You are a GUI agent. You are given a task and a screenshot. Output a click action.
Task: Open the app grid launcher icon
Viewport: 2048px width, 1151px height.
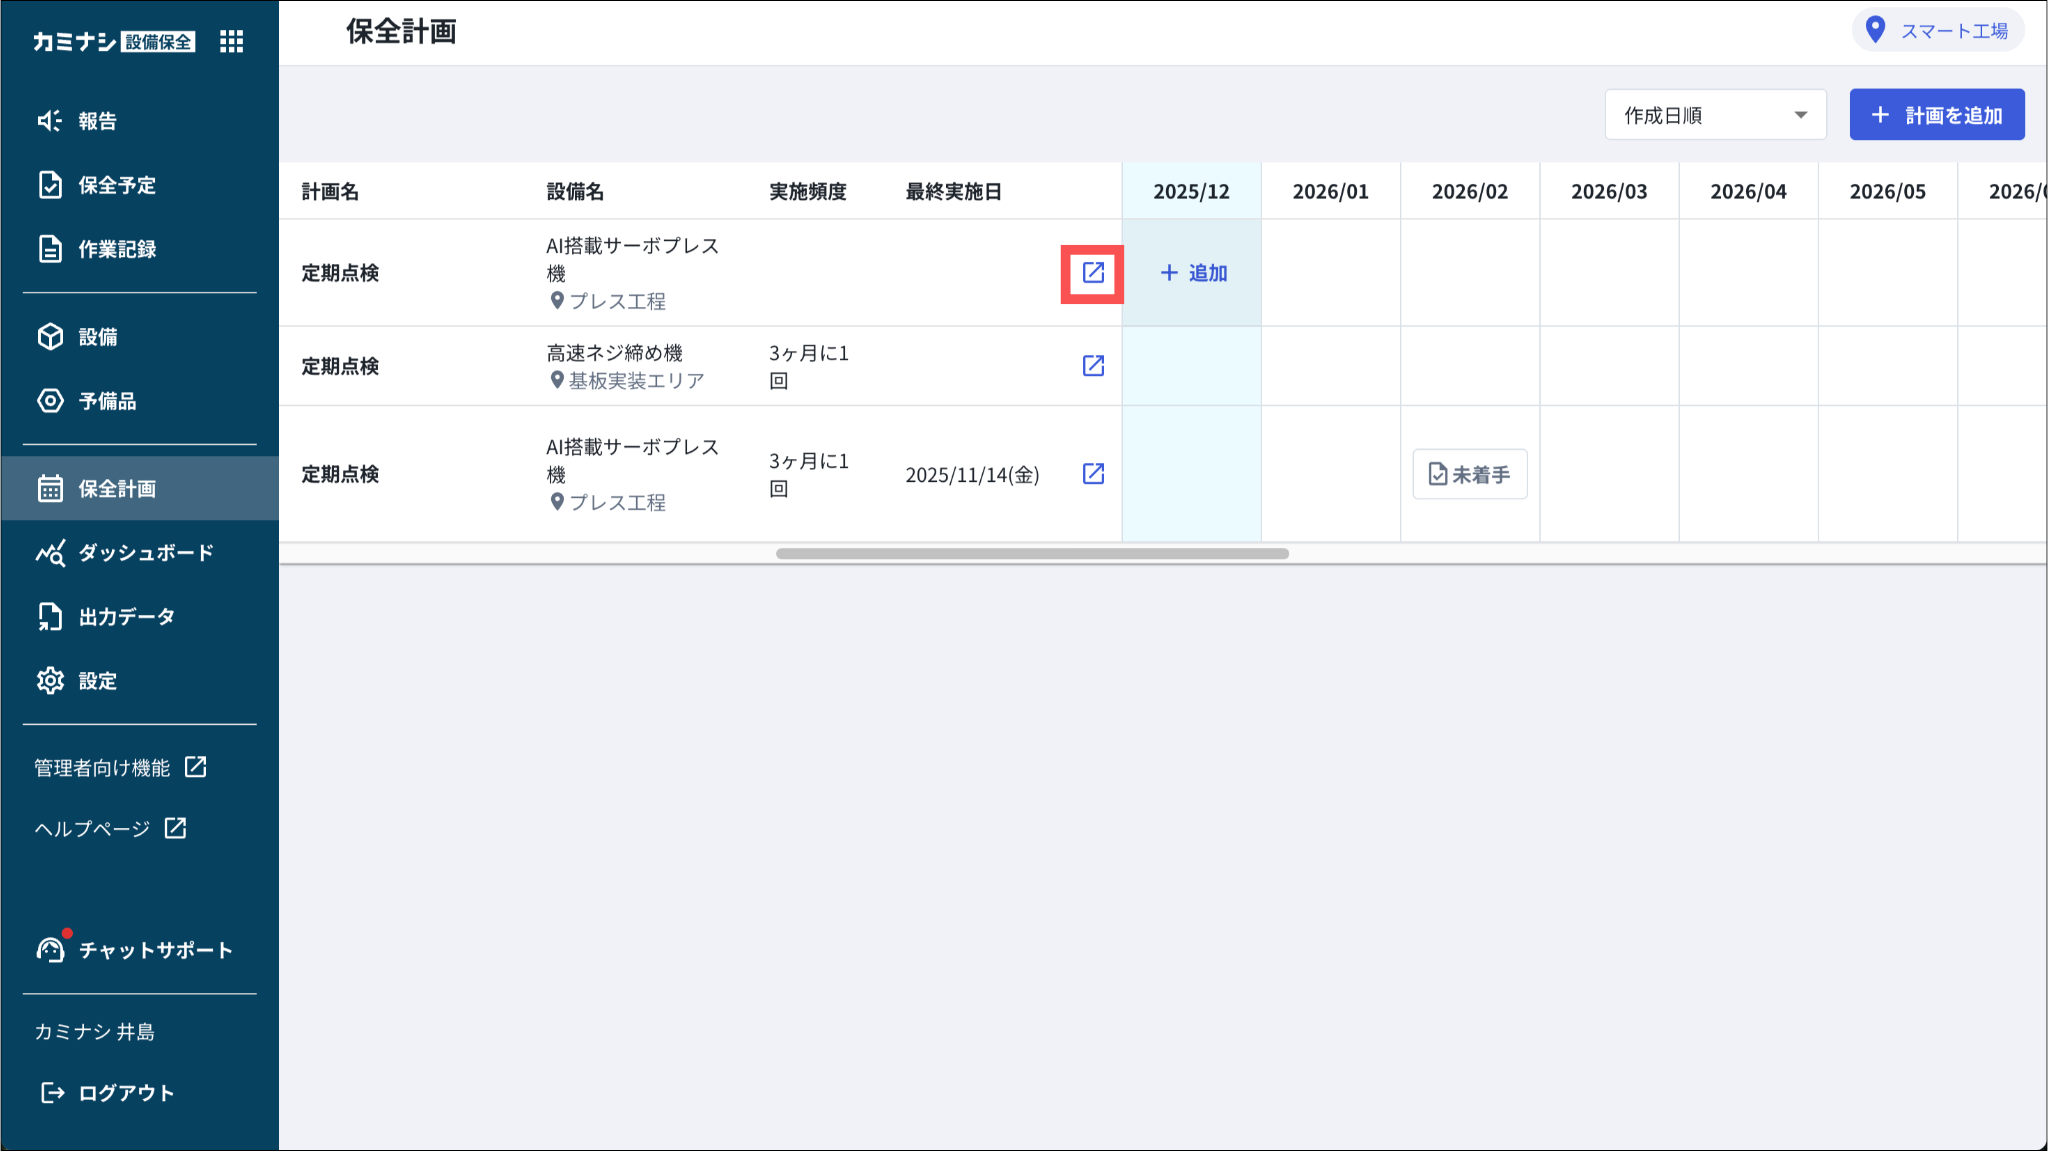click(x=231, y=41)
